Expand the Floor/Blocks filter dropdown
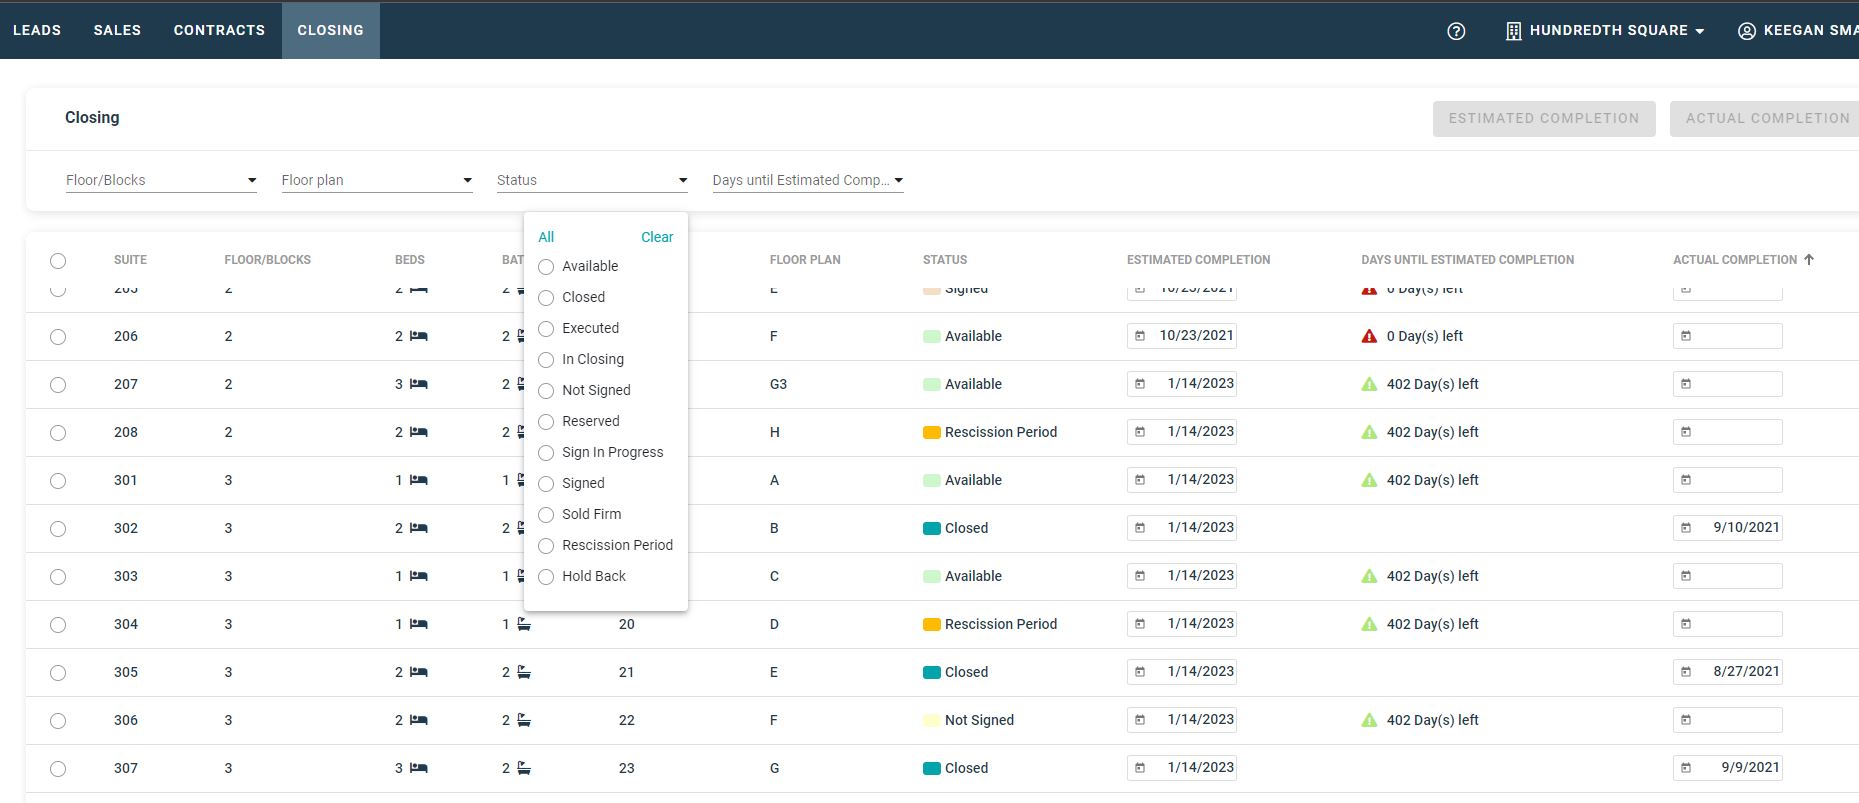The height and width of the screenshot is (803, 1859). click(x=161, y=180)
